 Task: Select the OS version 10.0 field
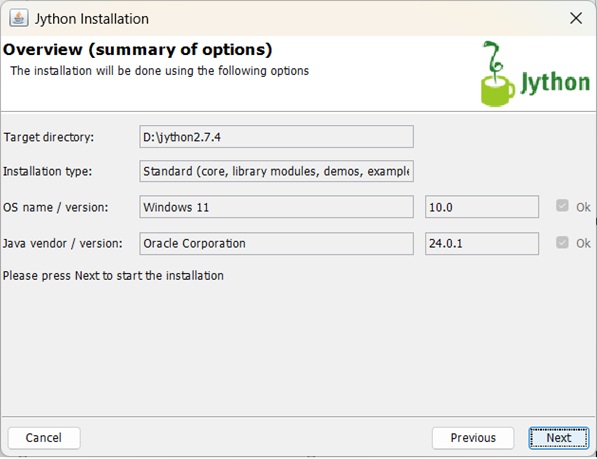click(482, 207)
